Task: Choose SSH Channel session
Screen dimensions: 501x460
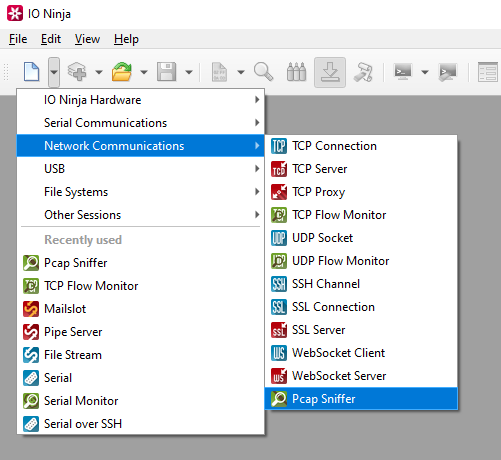Action: coord(361,284)
